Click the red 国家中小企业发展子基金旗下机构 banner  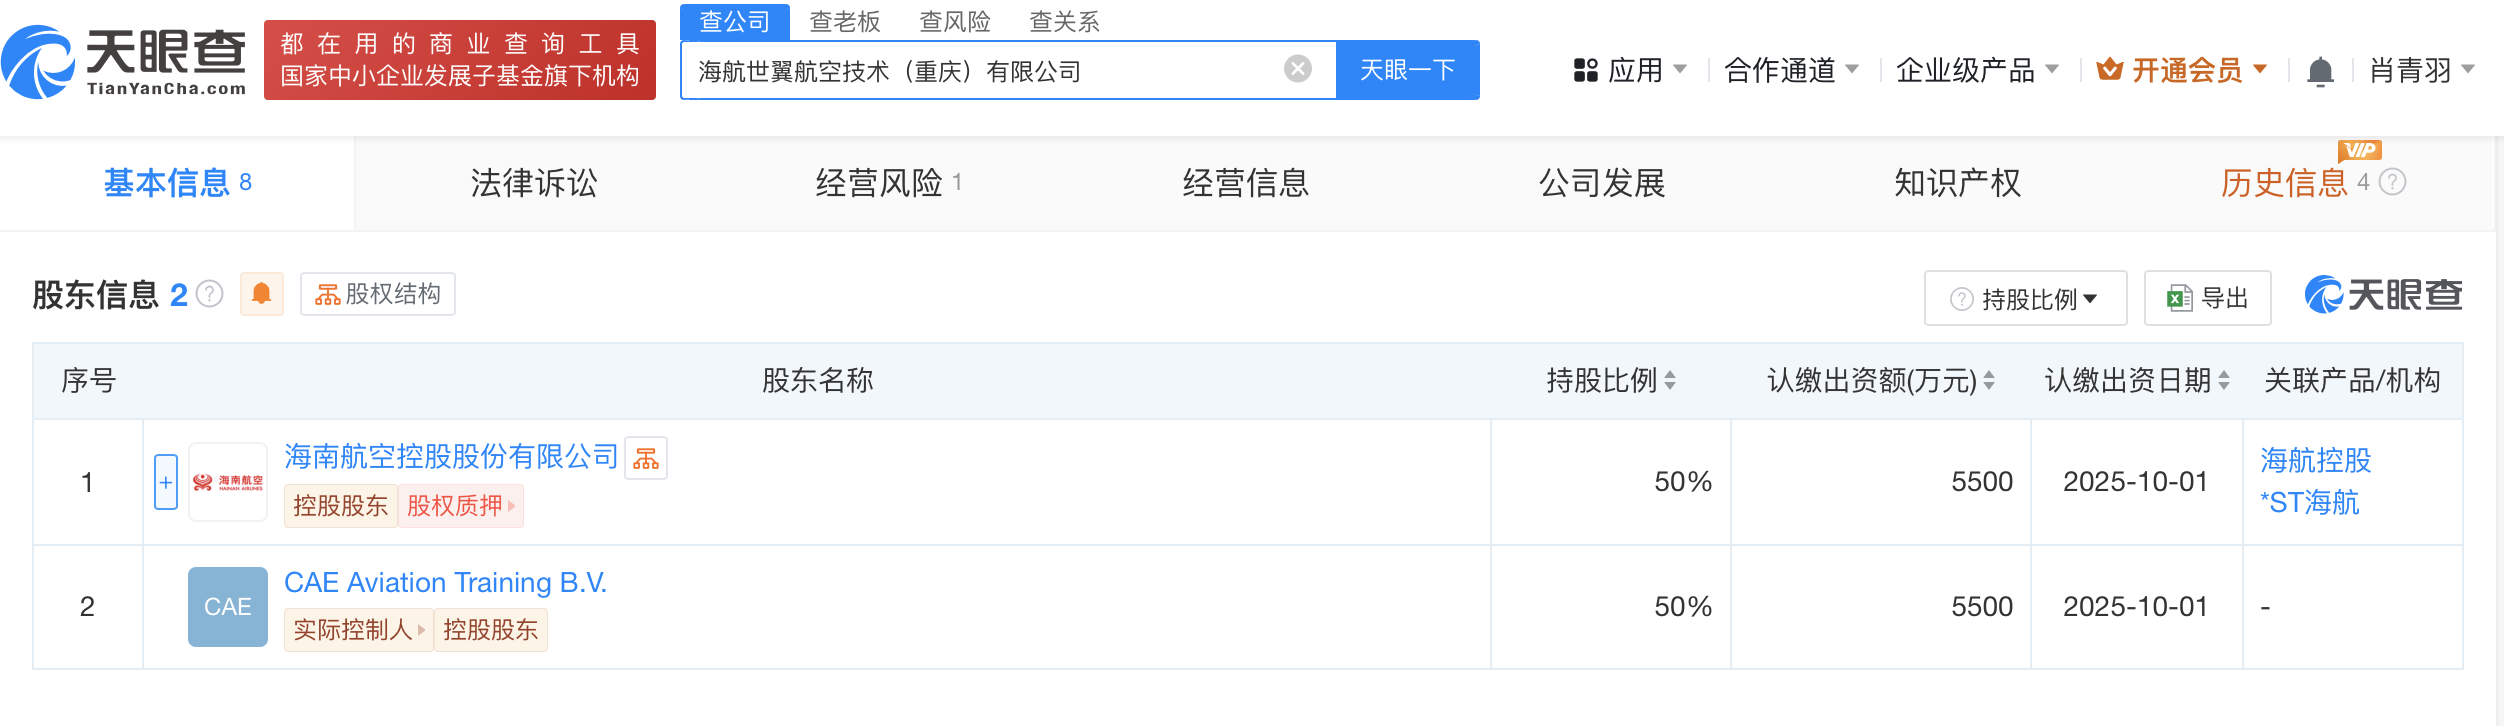click(460, 60)
